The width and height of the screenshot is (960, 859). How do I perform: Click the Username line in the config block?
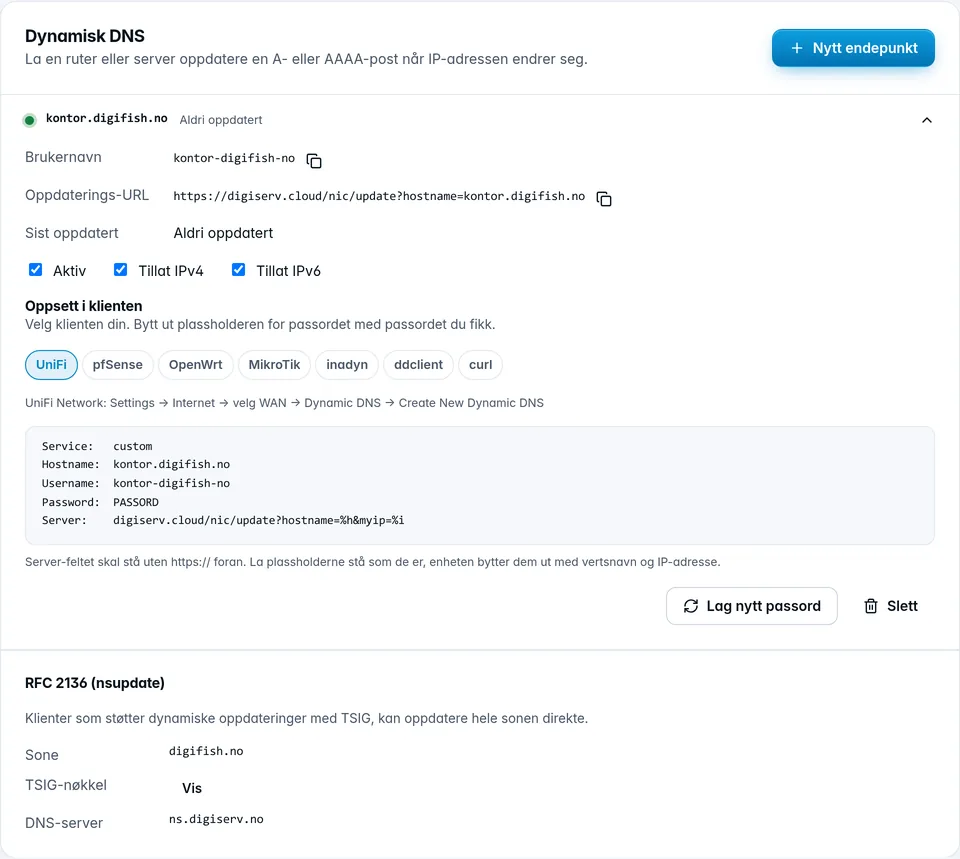pos(136,484)
